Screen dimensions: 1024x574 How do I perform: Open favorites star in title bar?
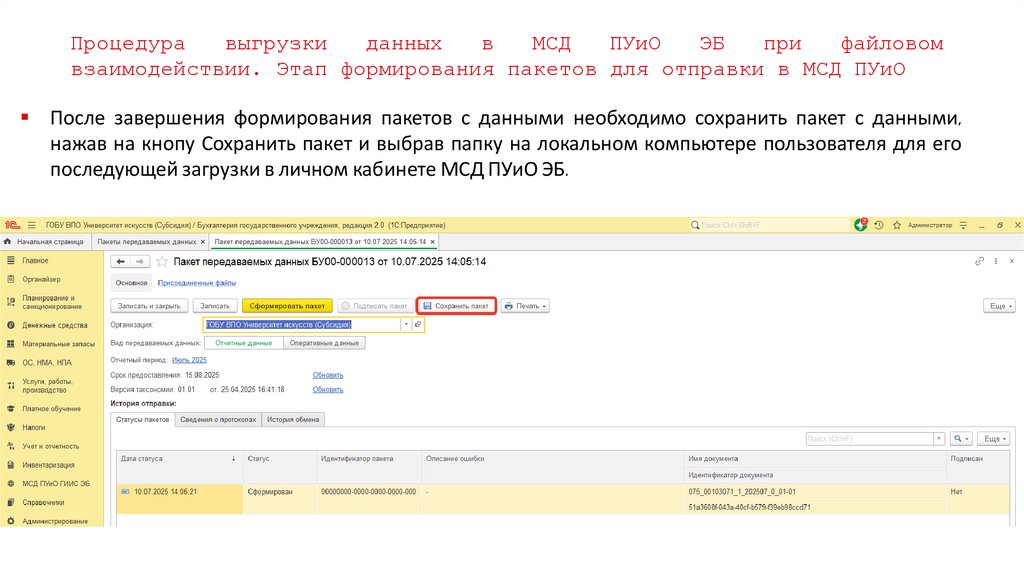click(x=897, y=225)
